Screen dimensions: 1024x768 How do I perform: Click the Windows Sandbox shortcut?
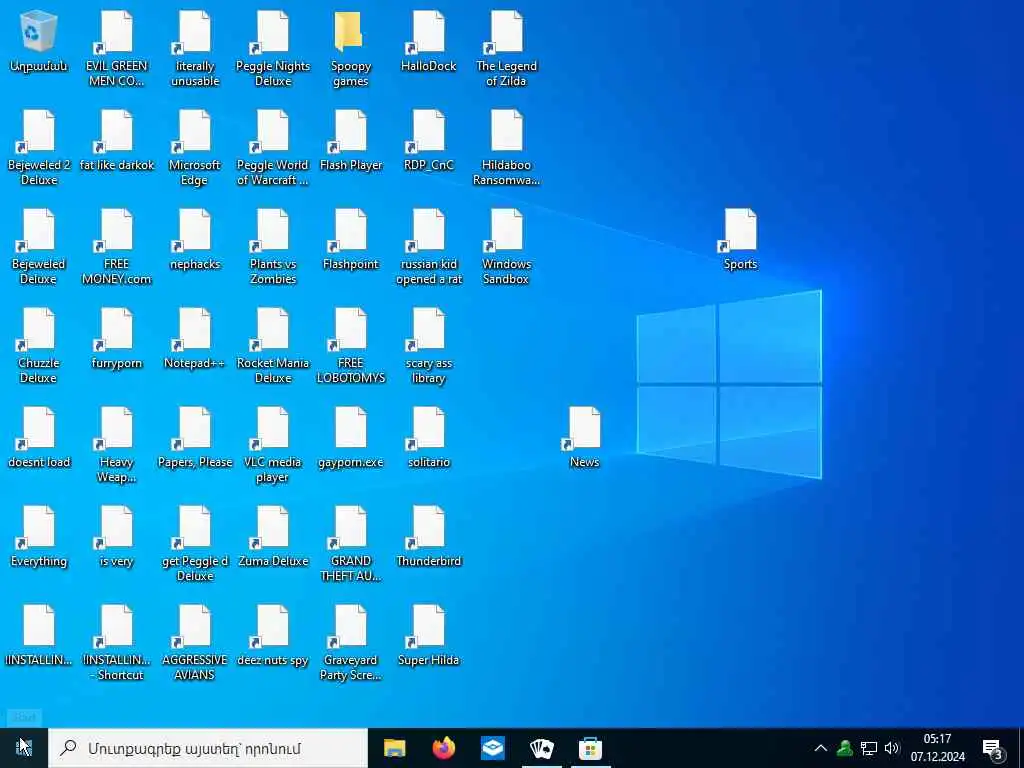[506, 247]
